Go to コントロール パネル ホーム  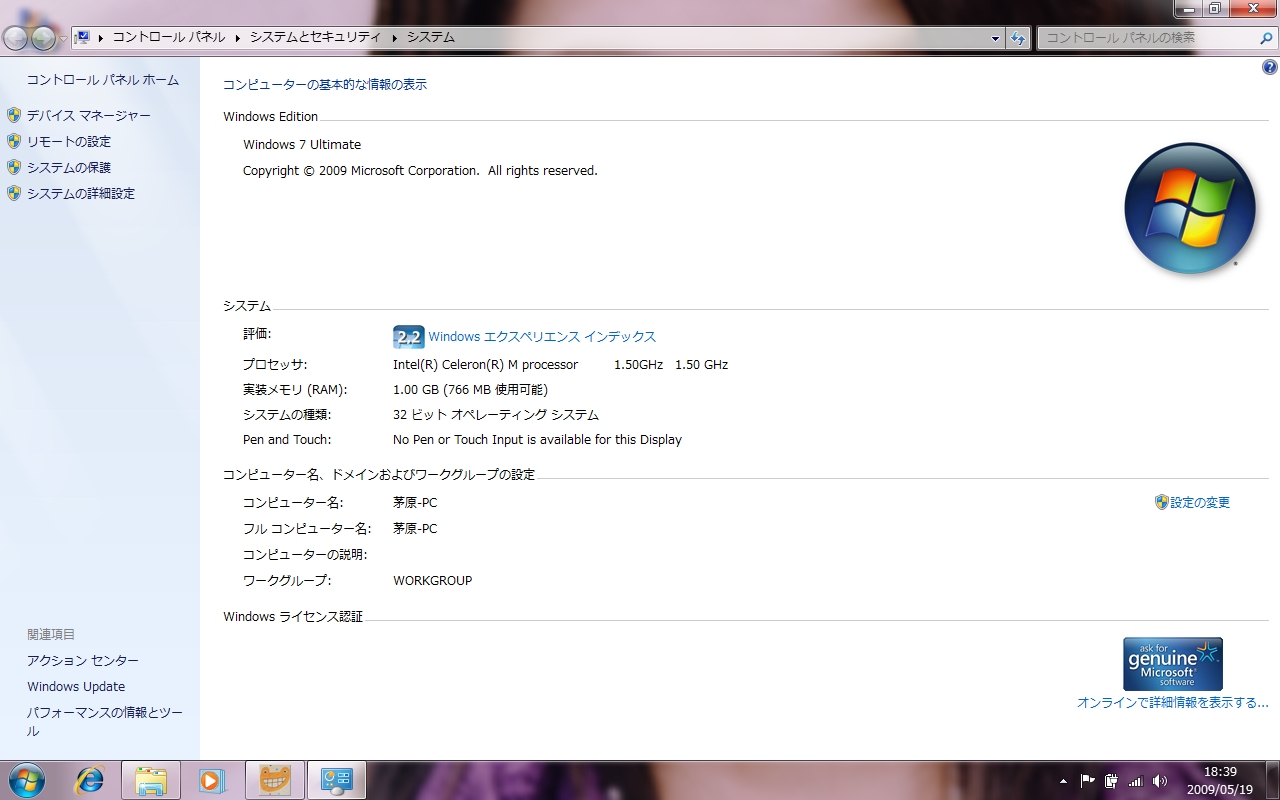(x=103, y=80)
